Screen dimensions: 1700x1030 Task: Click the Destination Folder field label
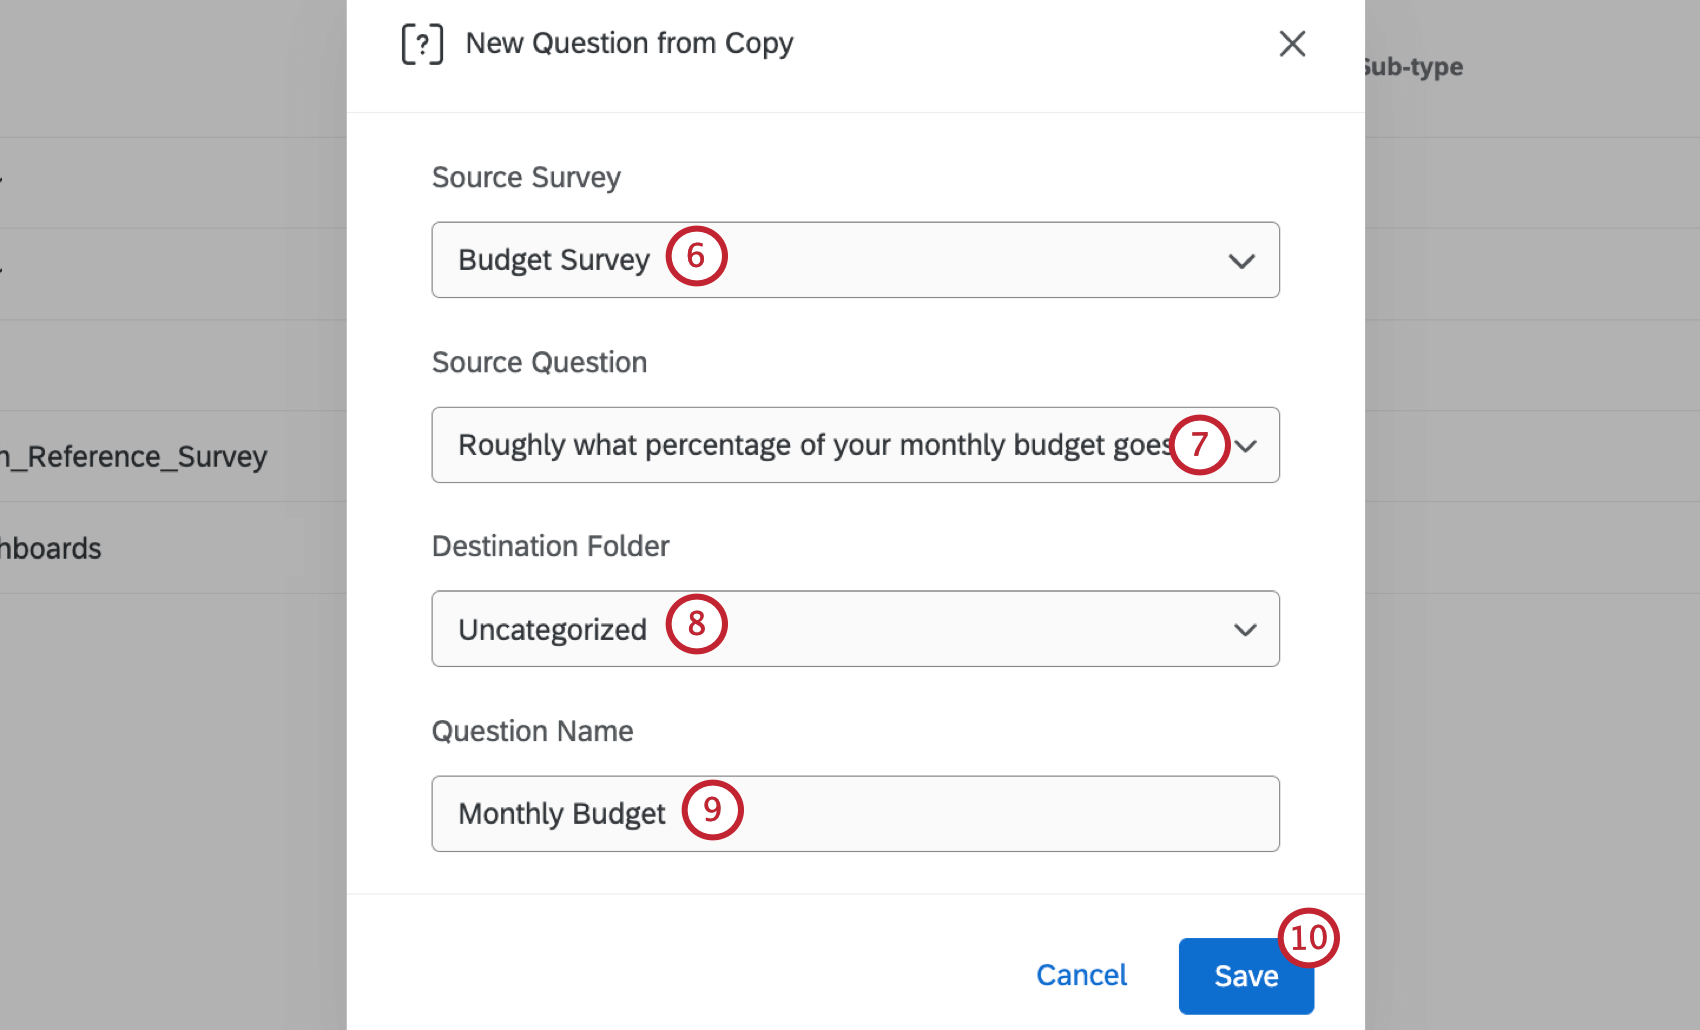tap(550, 546)
